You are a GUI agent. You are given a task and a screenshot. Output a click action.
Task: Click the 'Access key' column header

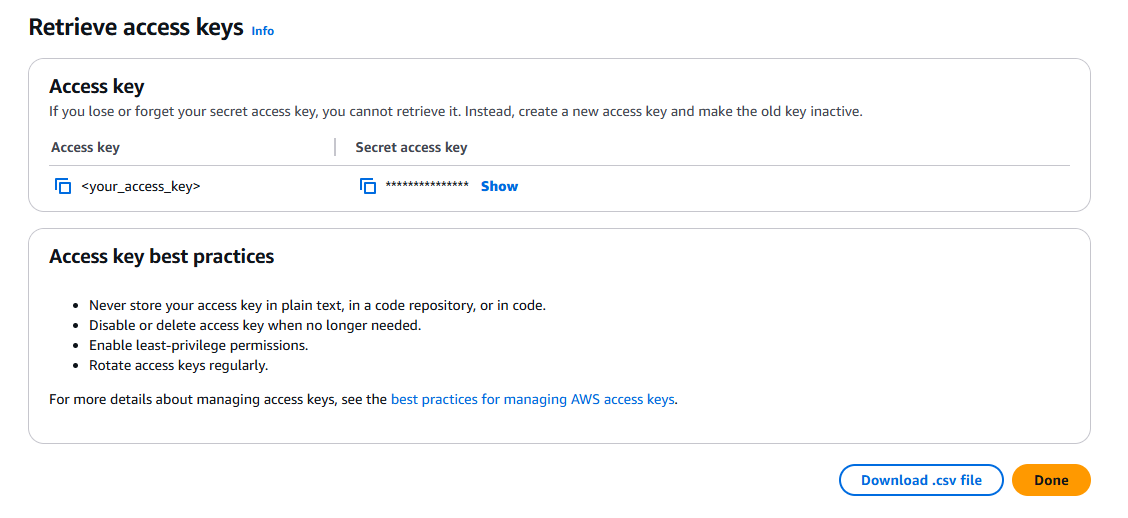point(86,147)
